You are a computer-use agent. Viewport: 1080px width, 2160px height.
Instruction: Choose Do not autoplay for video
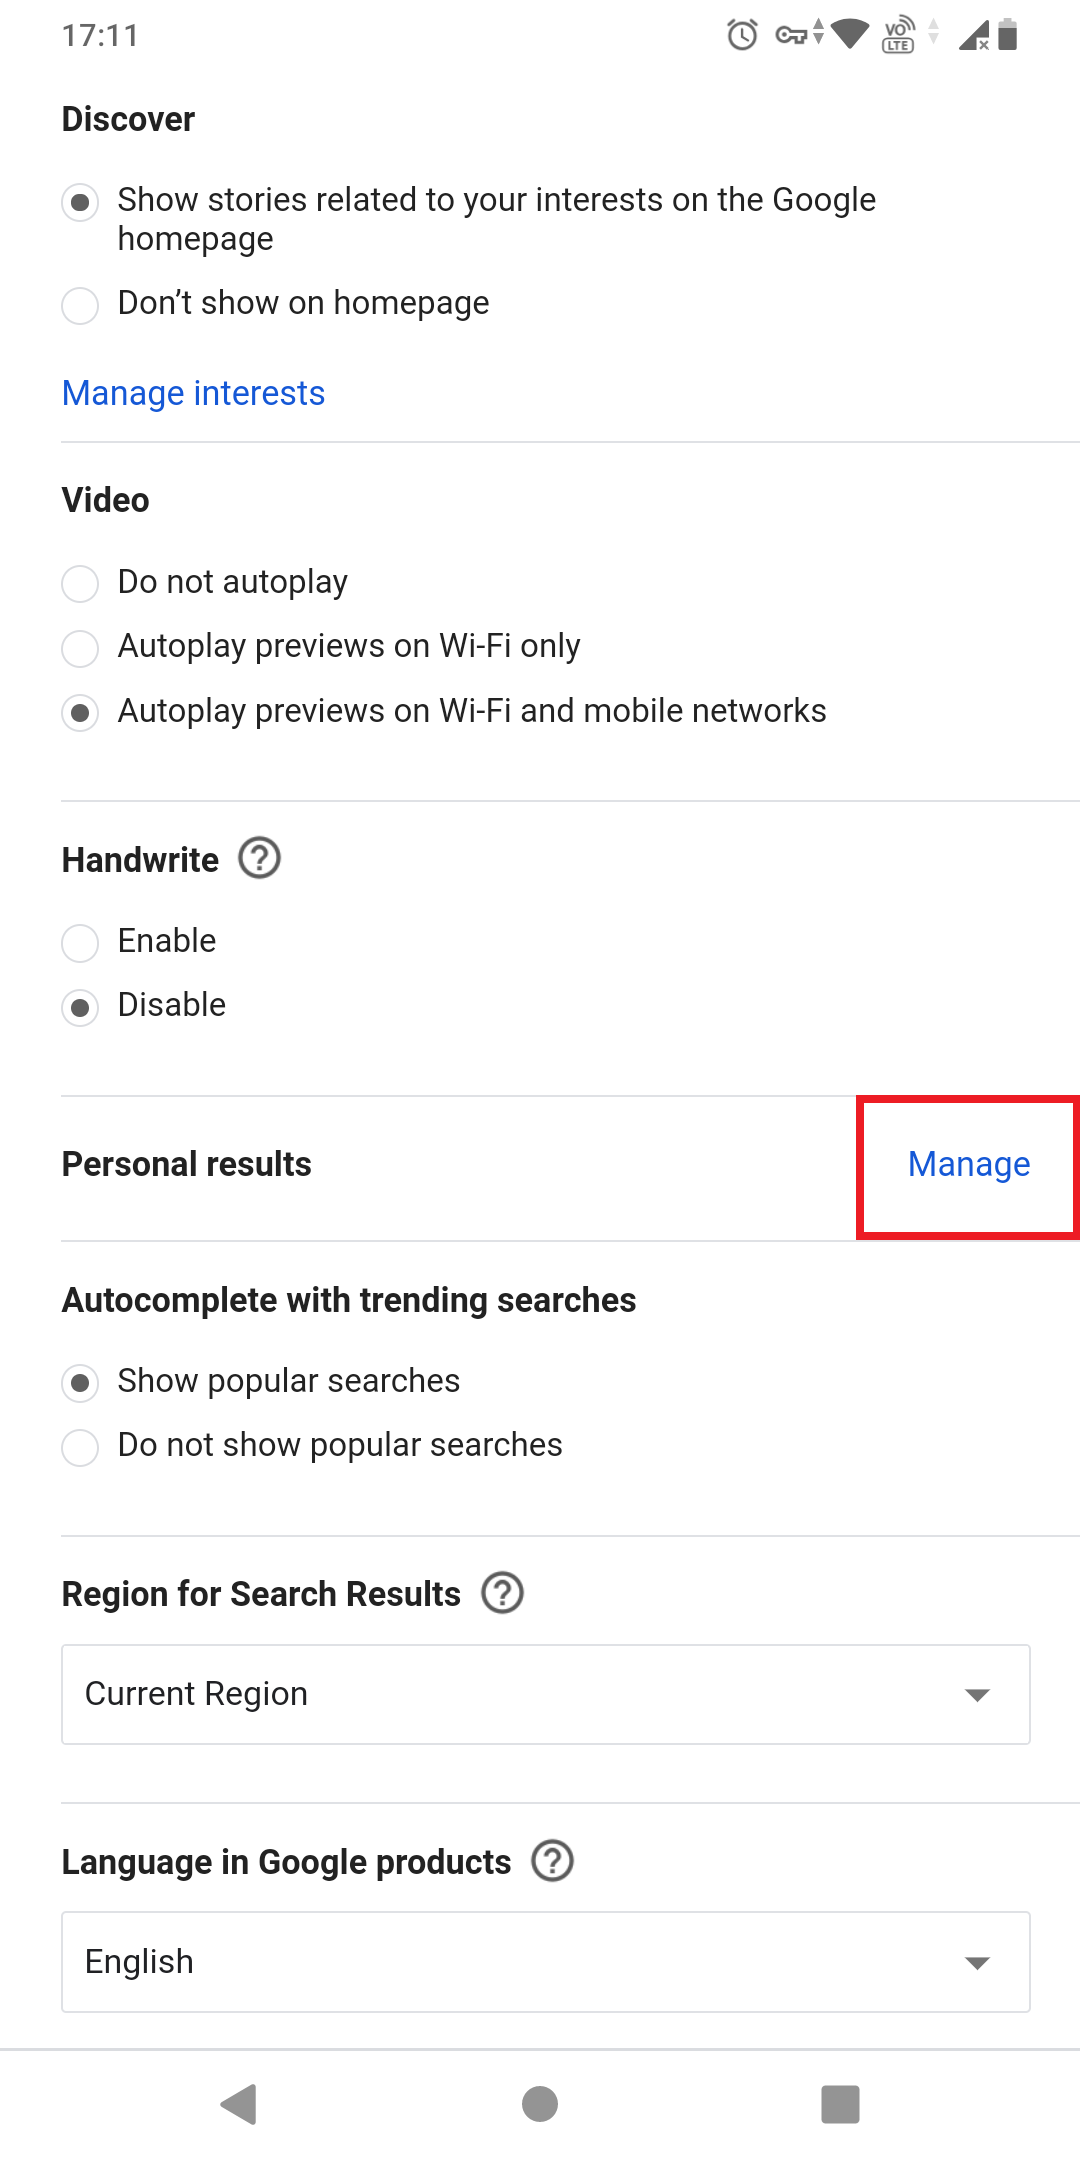point(80,583)
